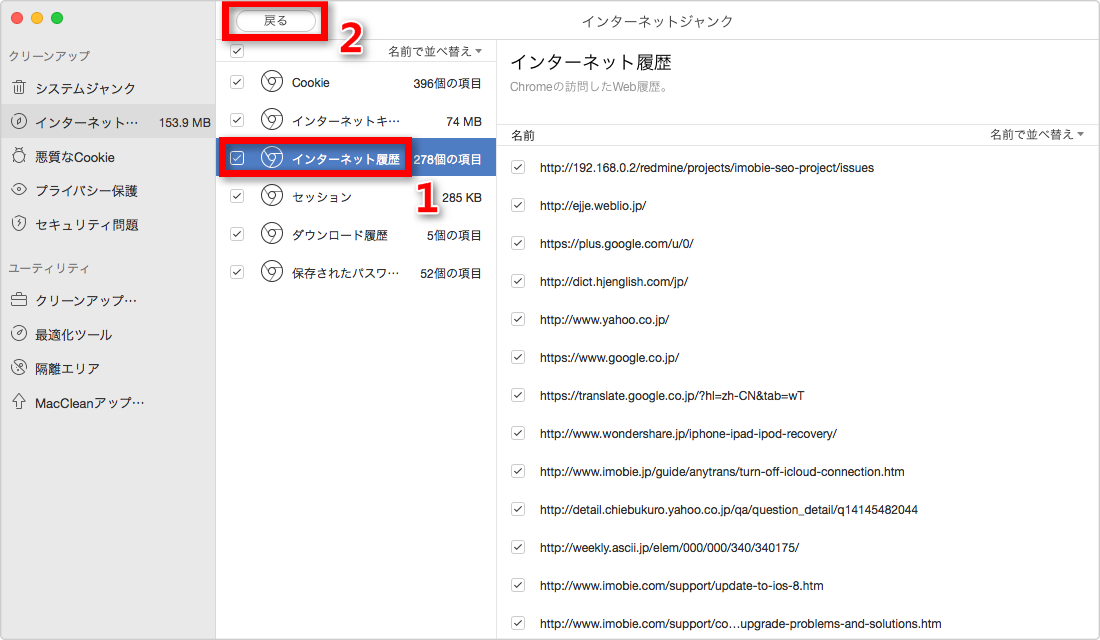This screenshot has height=640, width=1100.
Task: Click the 名前 column header
Action: [x=523, y=135]
